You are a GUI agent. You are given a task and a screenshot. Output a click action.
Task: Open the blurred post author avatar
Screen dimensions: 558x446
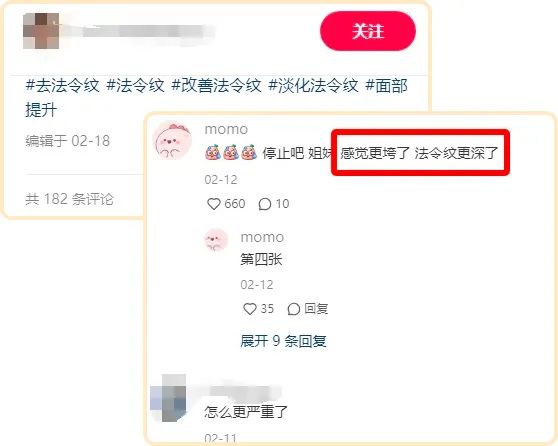(41, 31)
